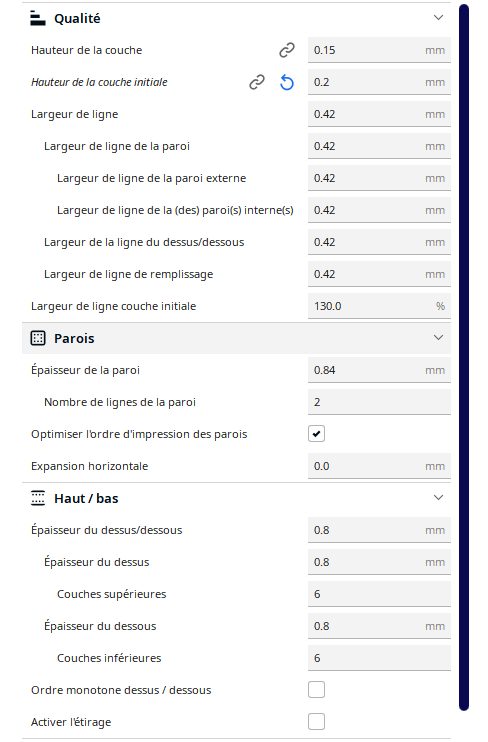This screenshot has height=742, width=488.
Task: Enable Ordre monotone dessus / dessous checkbox
Action: point(316,690)
